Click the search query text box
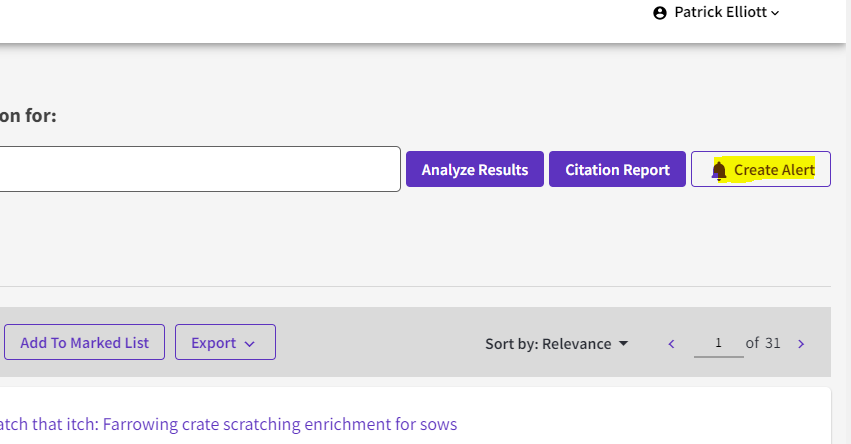Image resolution: width=851 pixels, height=444 pixels. (200, 169)
